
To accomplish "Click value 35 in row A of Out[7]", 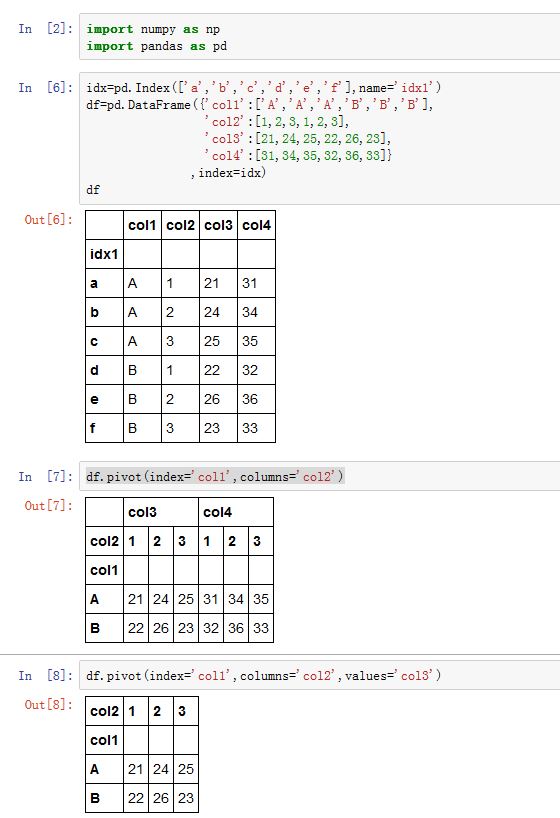I will pyautogui.click(x=261, y=599).
